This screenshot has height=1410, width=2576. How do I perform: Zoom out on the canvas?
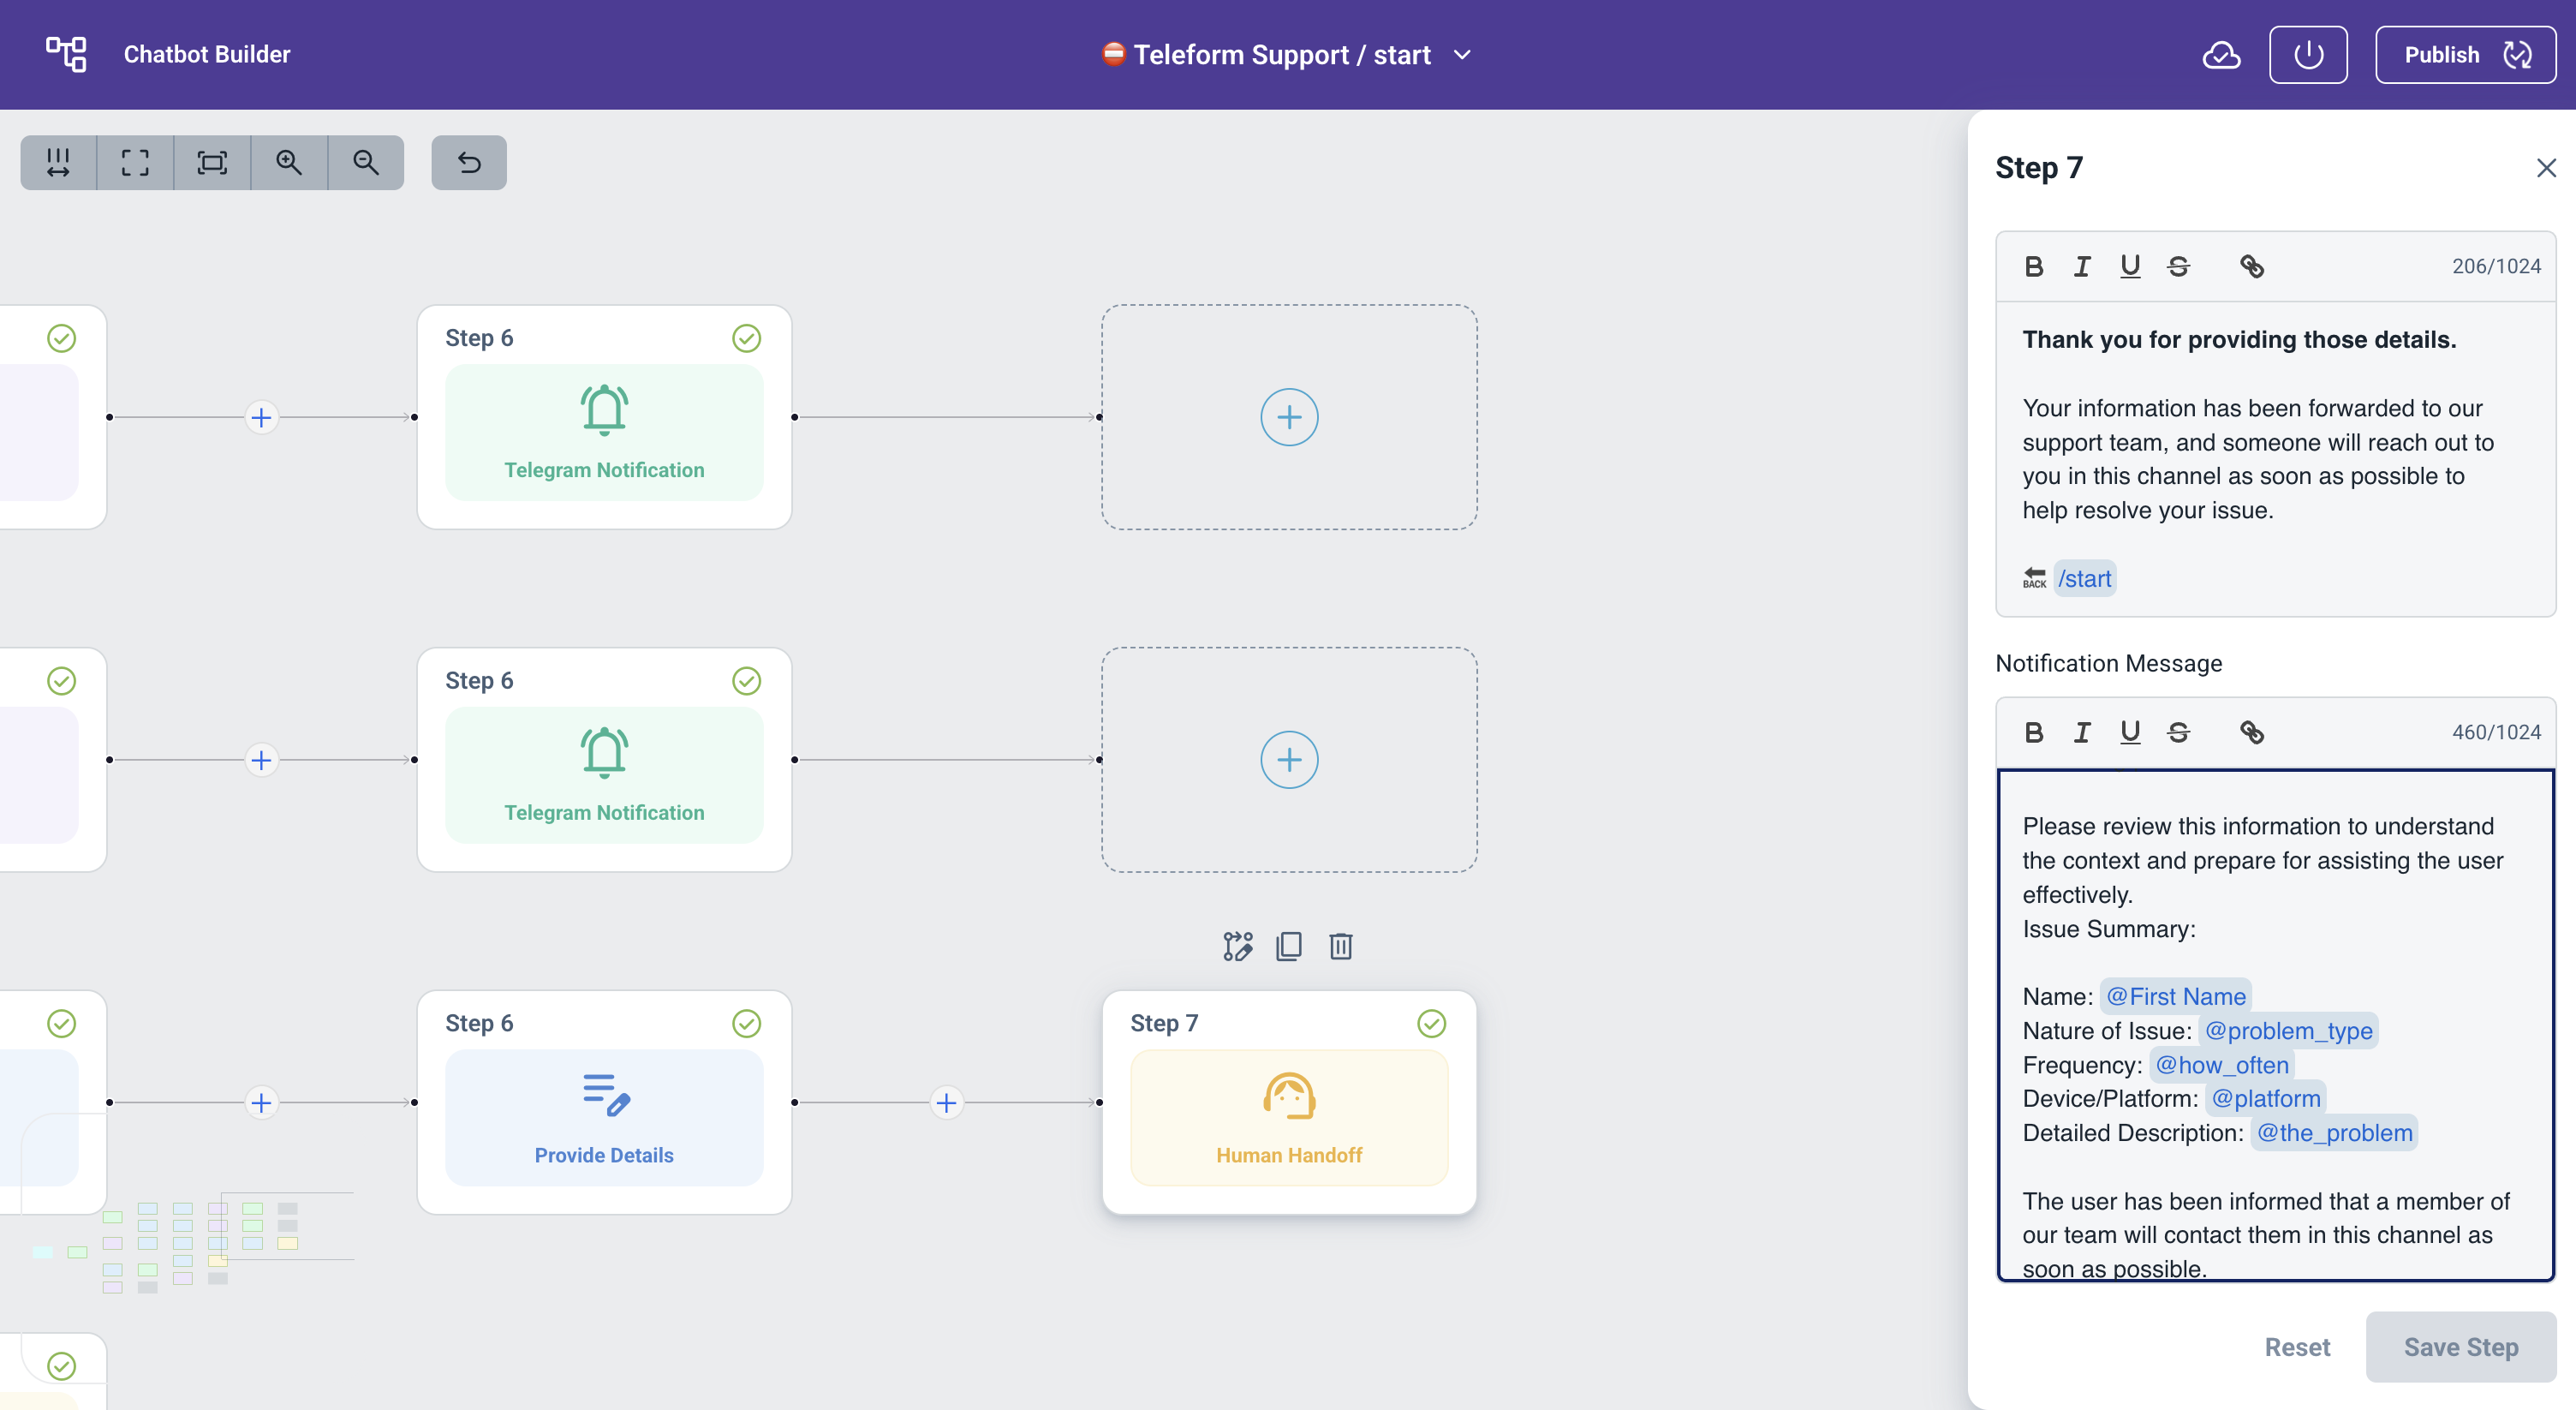tap(366, 162)
